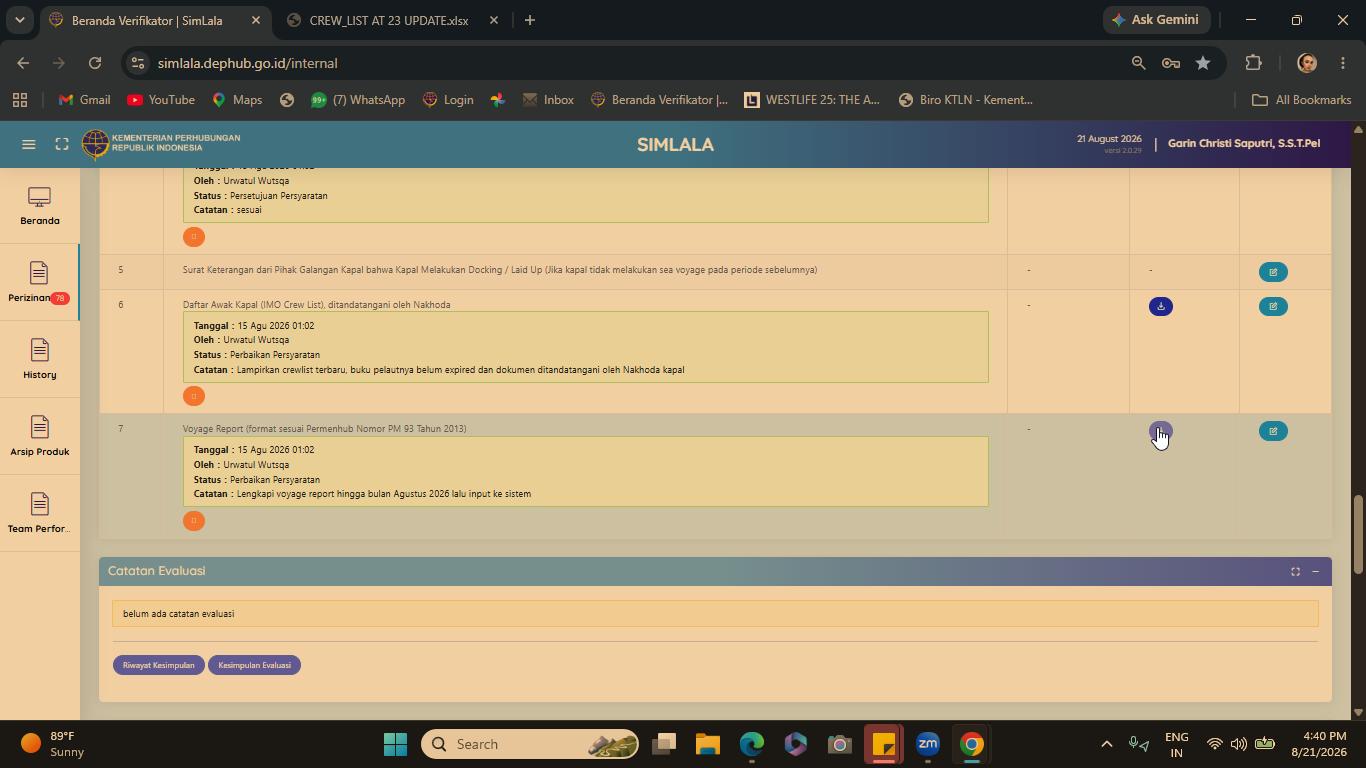Click the page vertical scrollbar thumb

tap(1357, 535)
